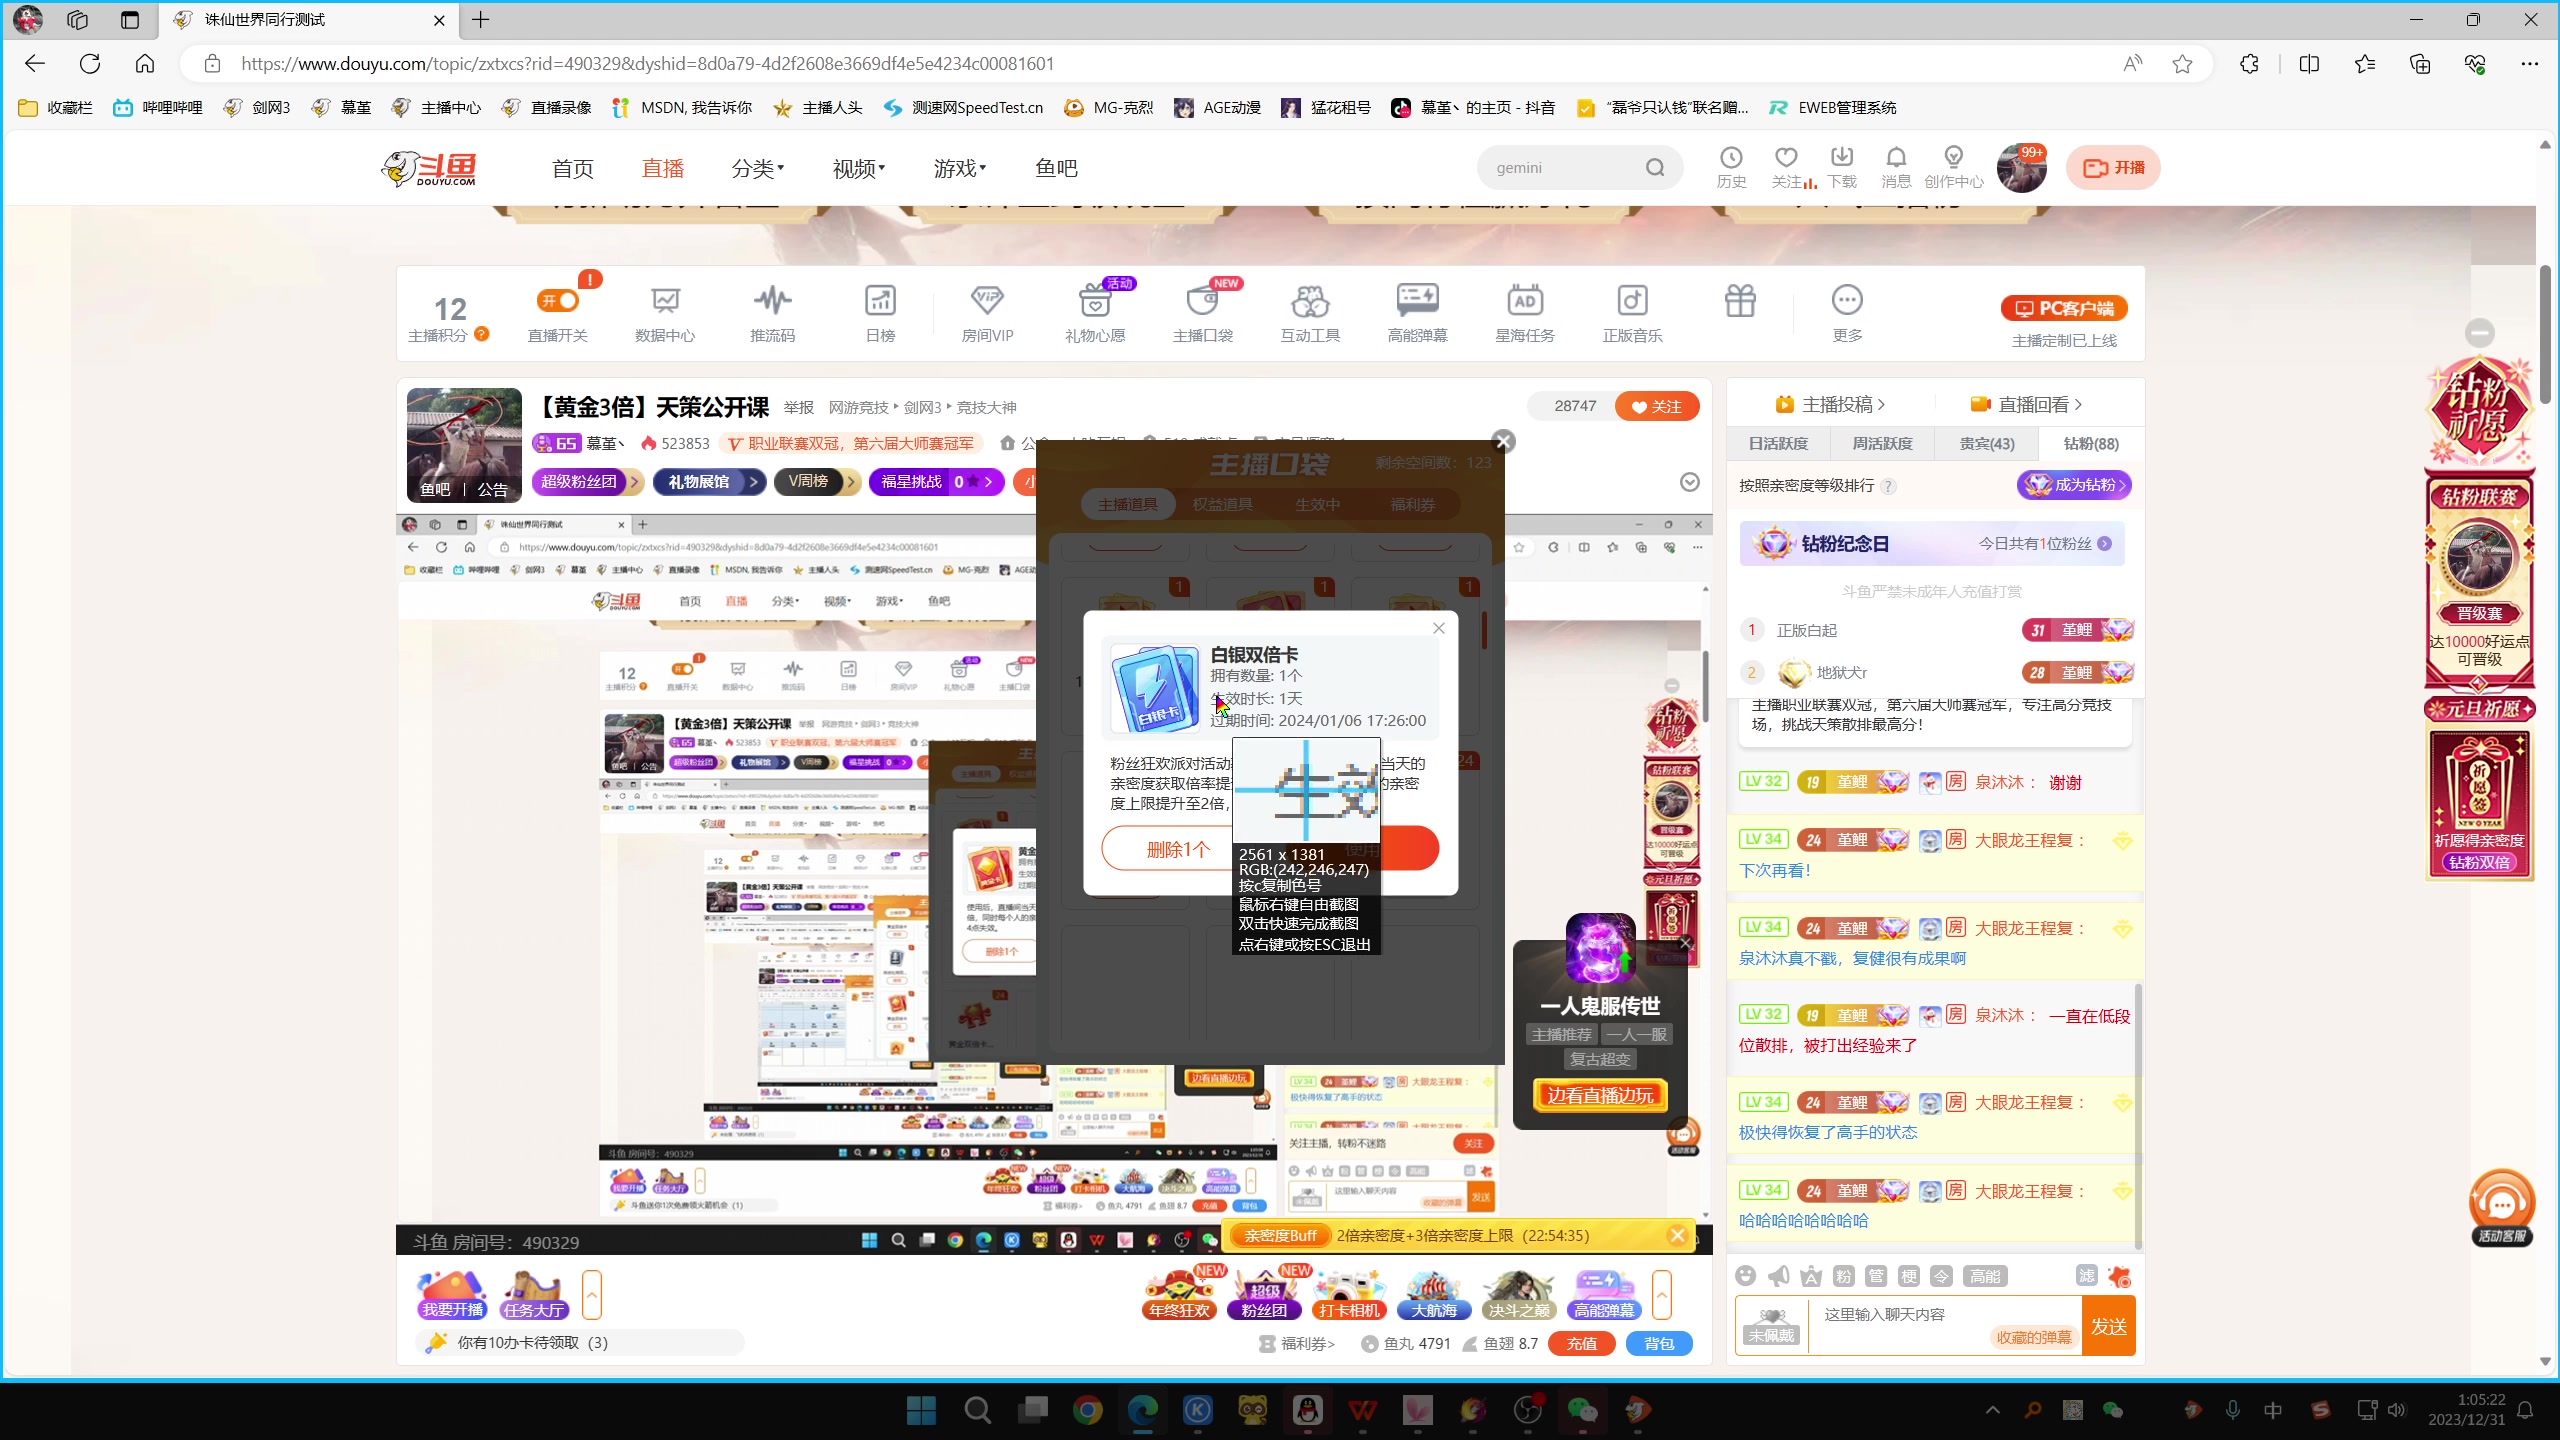Open the V周榜 weekly ranking badge
This screenshot has width=2560, height=1440.
(x=816, y=482)
